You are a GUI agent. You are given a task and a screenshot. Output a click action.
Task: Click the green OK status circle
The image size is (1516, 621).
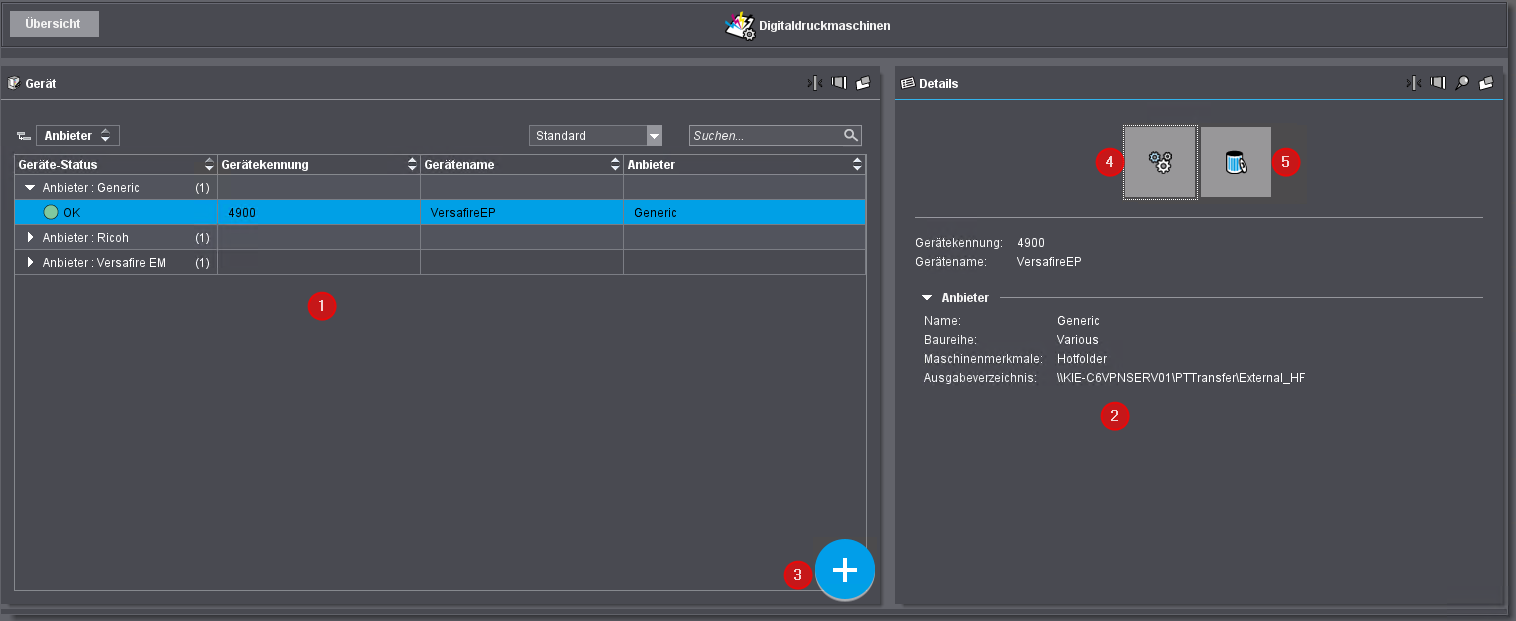(51, 212)
